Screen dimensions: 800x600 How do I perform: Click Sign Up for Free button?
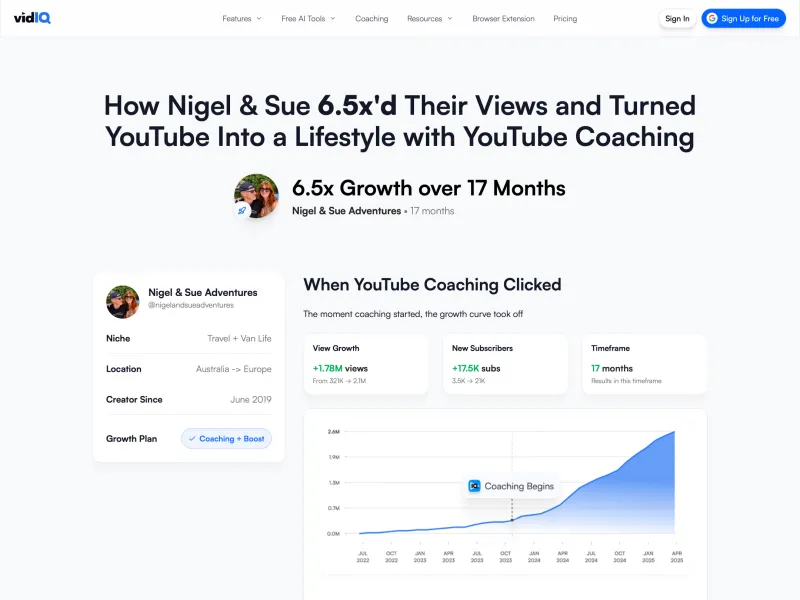point(743,18)
